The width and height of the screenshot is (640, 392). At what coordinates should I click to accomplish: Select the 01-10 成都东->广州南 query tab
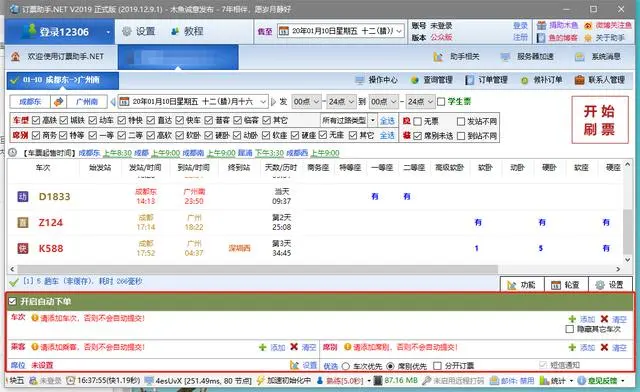[62, 80]
